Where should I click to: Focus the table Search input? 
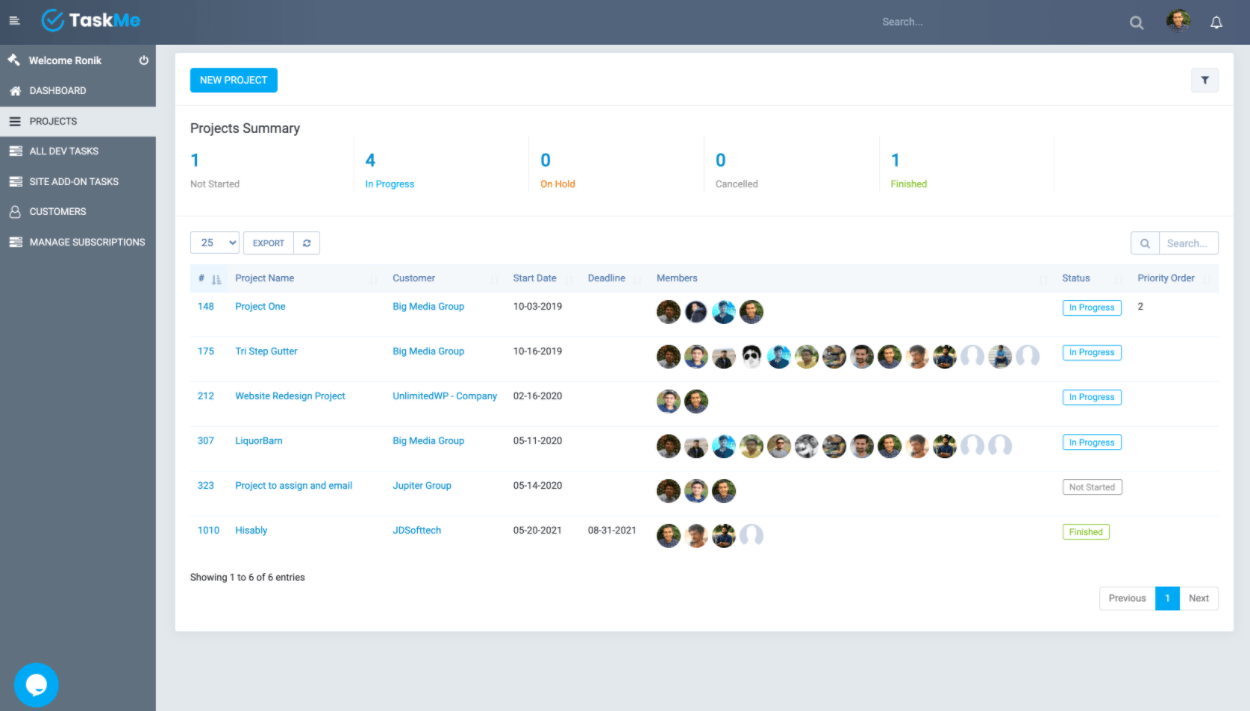click(x=1189, y=243)
